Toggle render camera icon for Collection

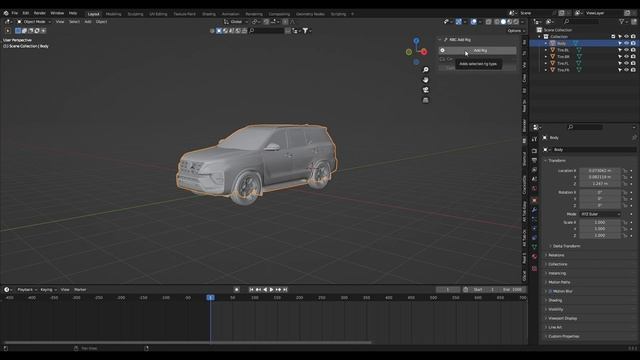(633, 37)
